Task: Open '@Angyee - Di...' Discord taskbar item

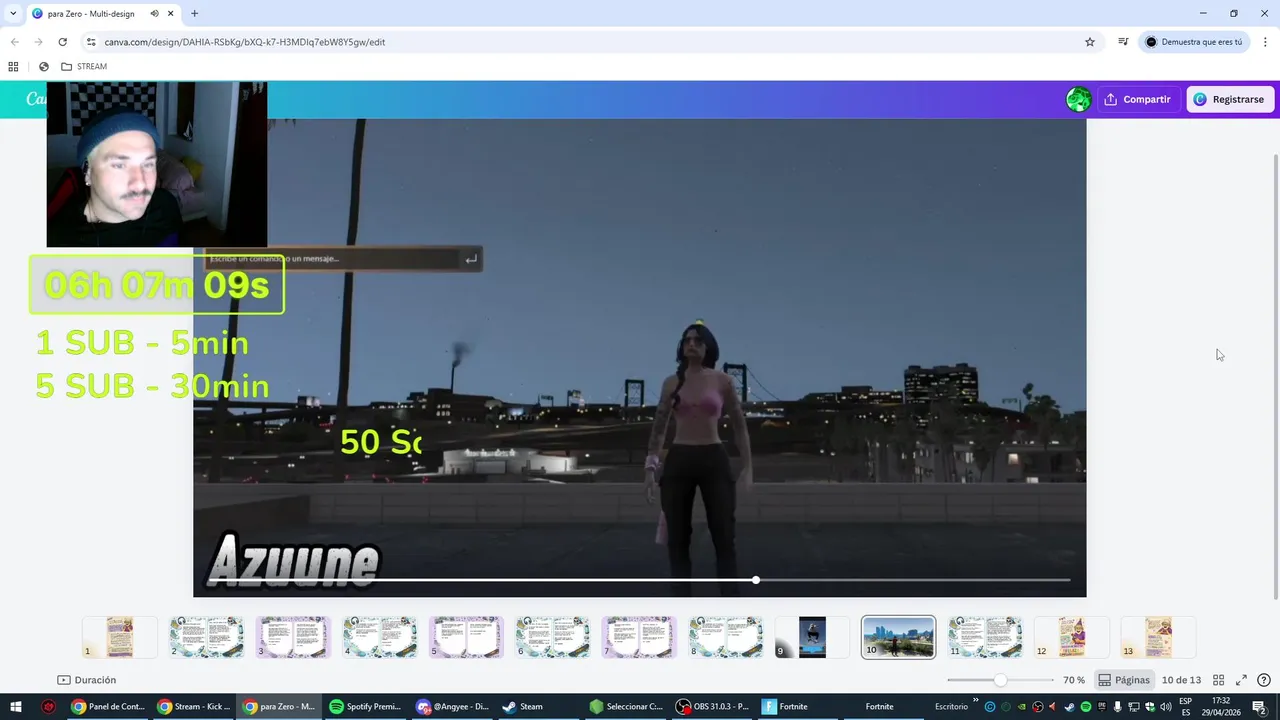Action: pyautogui.click(x=452, y=707)
